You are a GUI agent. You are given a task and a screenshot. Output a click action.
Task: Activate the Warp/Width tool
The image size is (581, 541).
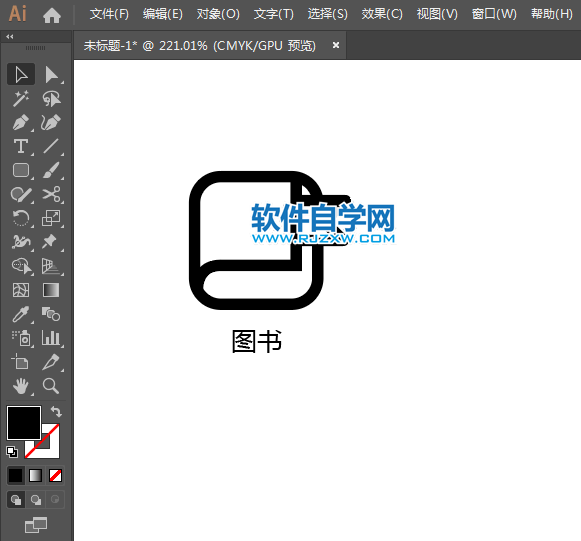pyautogui.click(x=21, y=242)
